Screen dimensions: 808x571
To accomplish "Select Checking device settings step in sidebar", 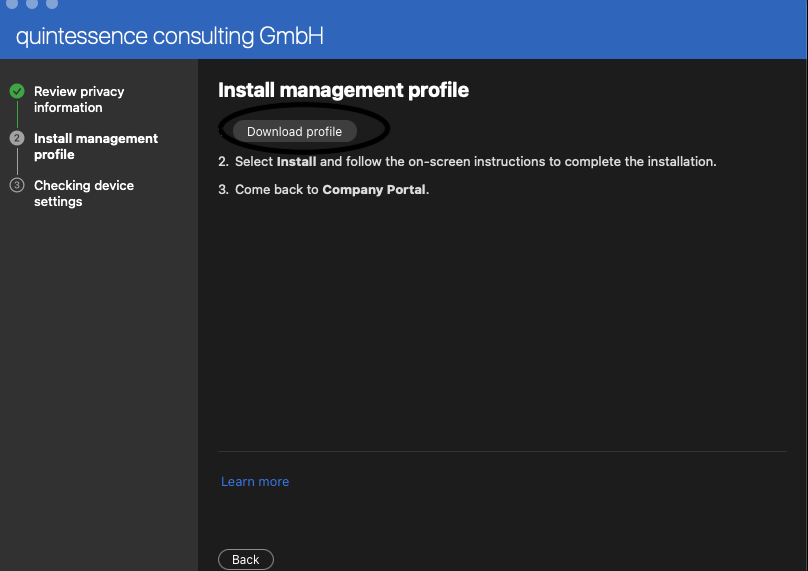I will pyautogui.click(x=83, y=193).
